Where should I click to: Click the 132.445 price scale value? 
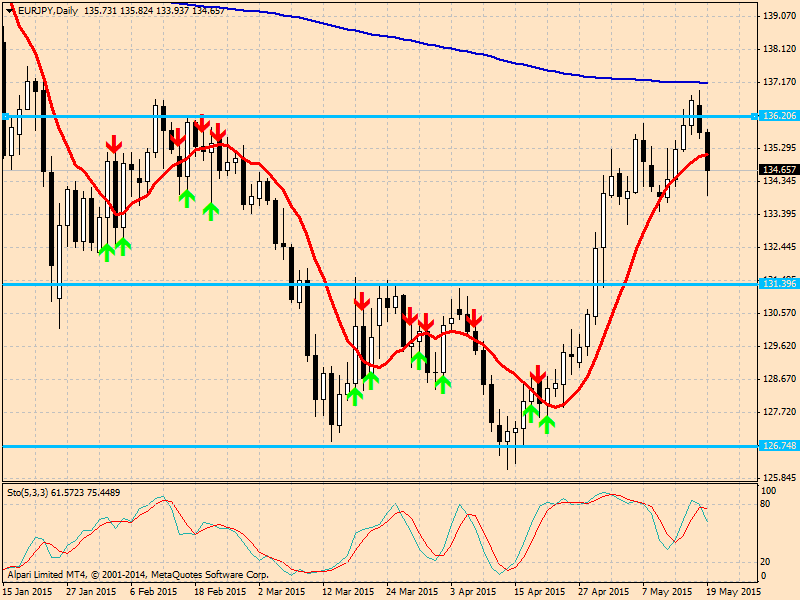point(779,247)
